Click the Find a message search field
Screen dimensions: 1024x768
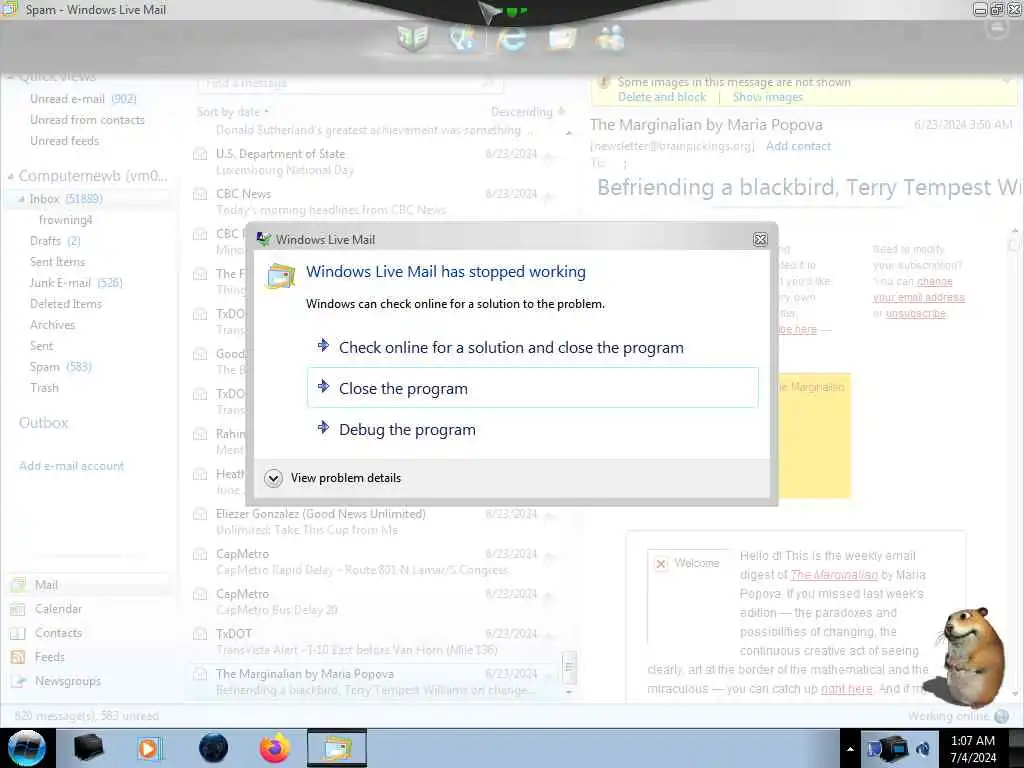tap(350, 83)
